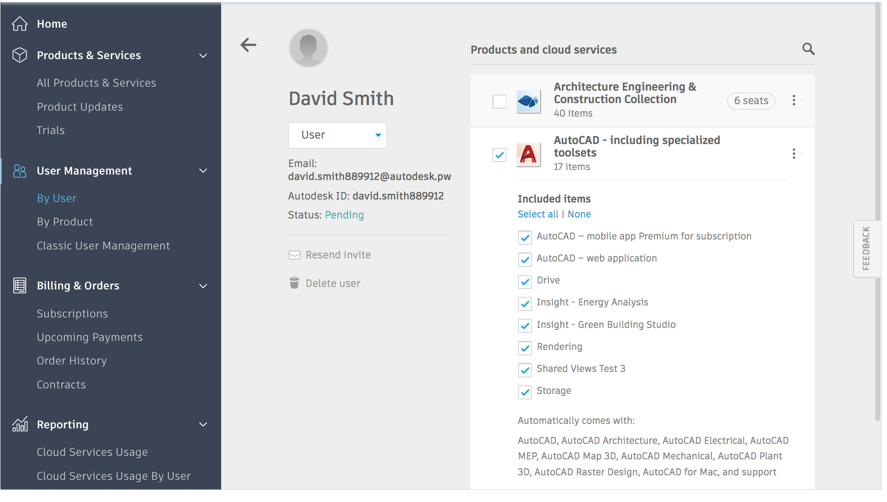887x502 pixels.
Task: Click the Home house icon
Action: [x=20, y=24]
